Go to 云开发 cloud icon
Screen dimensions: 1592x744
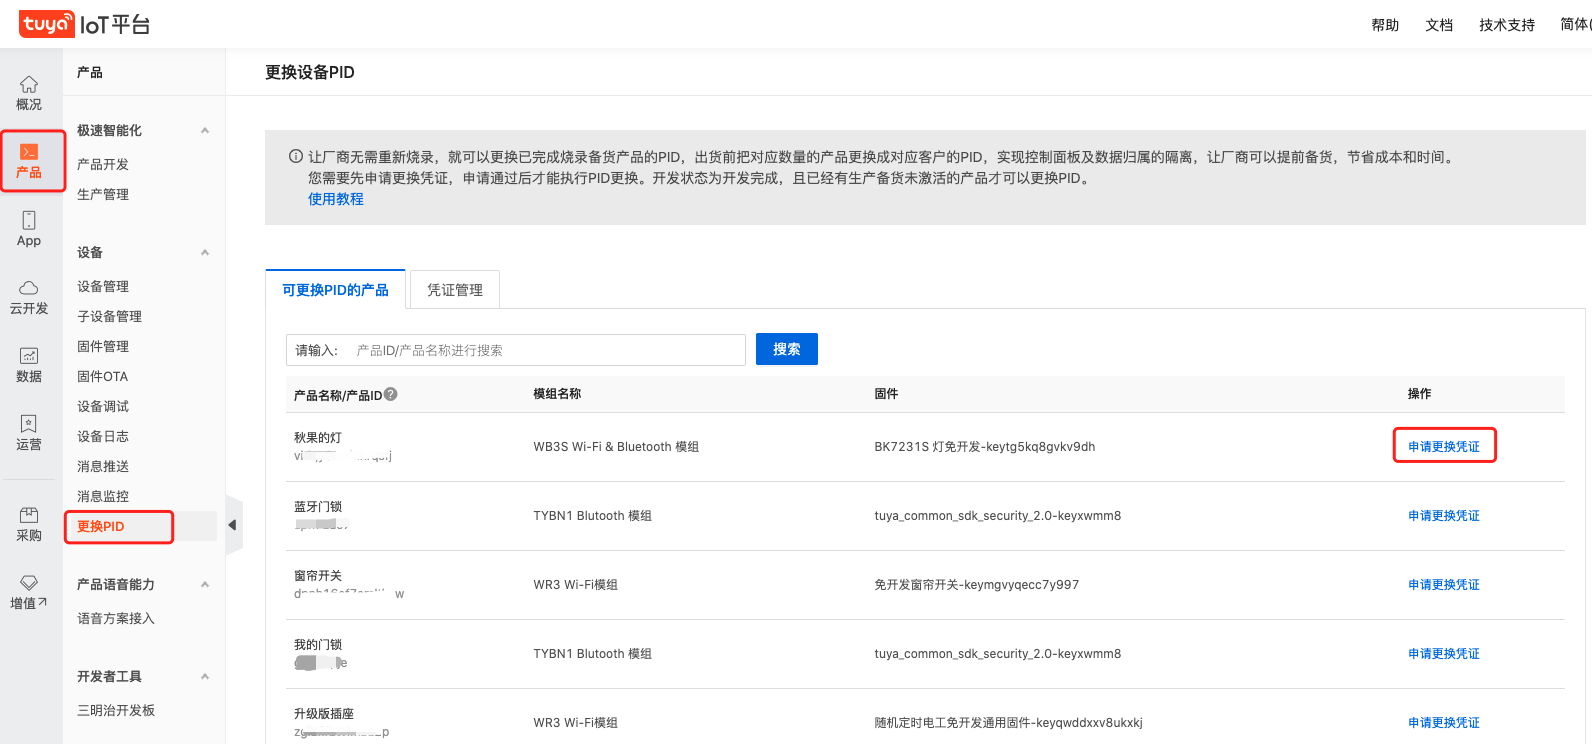pyautogui.click(x=29, y=288)
